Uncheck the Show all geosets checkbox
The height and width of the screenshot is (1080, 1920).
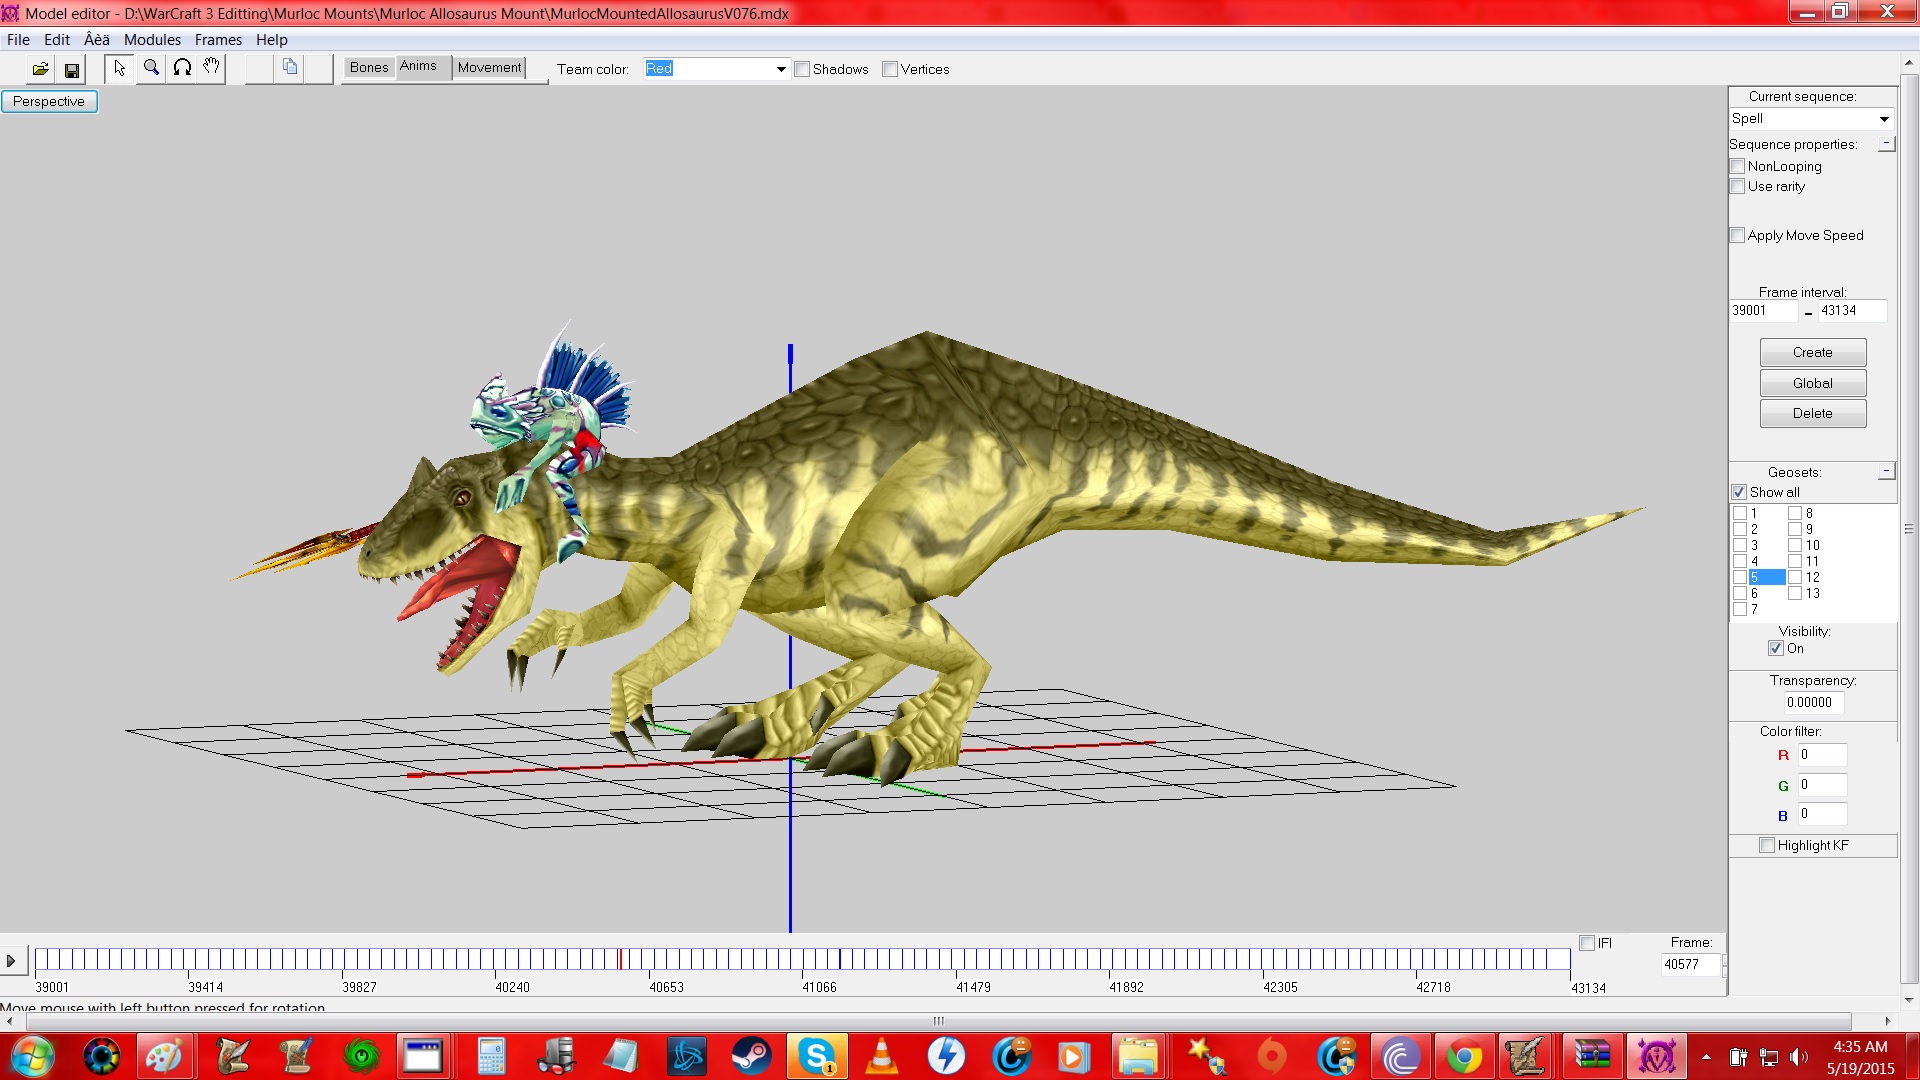tap(1739, 492)
